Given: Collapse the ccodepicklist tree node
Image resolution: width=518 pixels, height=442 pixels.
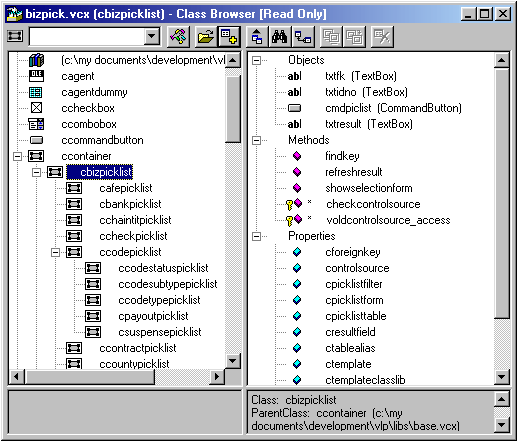Looking at the screenshot, I should (x=55, y=252).
